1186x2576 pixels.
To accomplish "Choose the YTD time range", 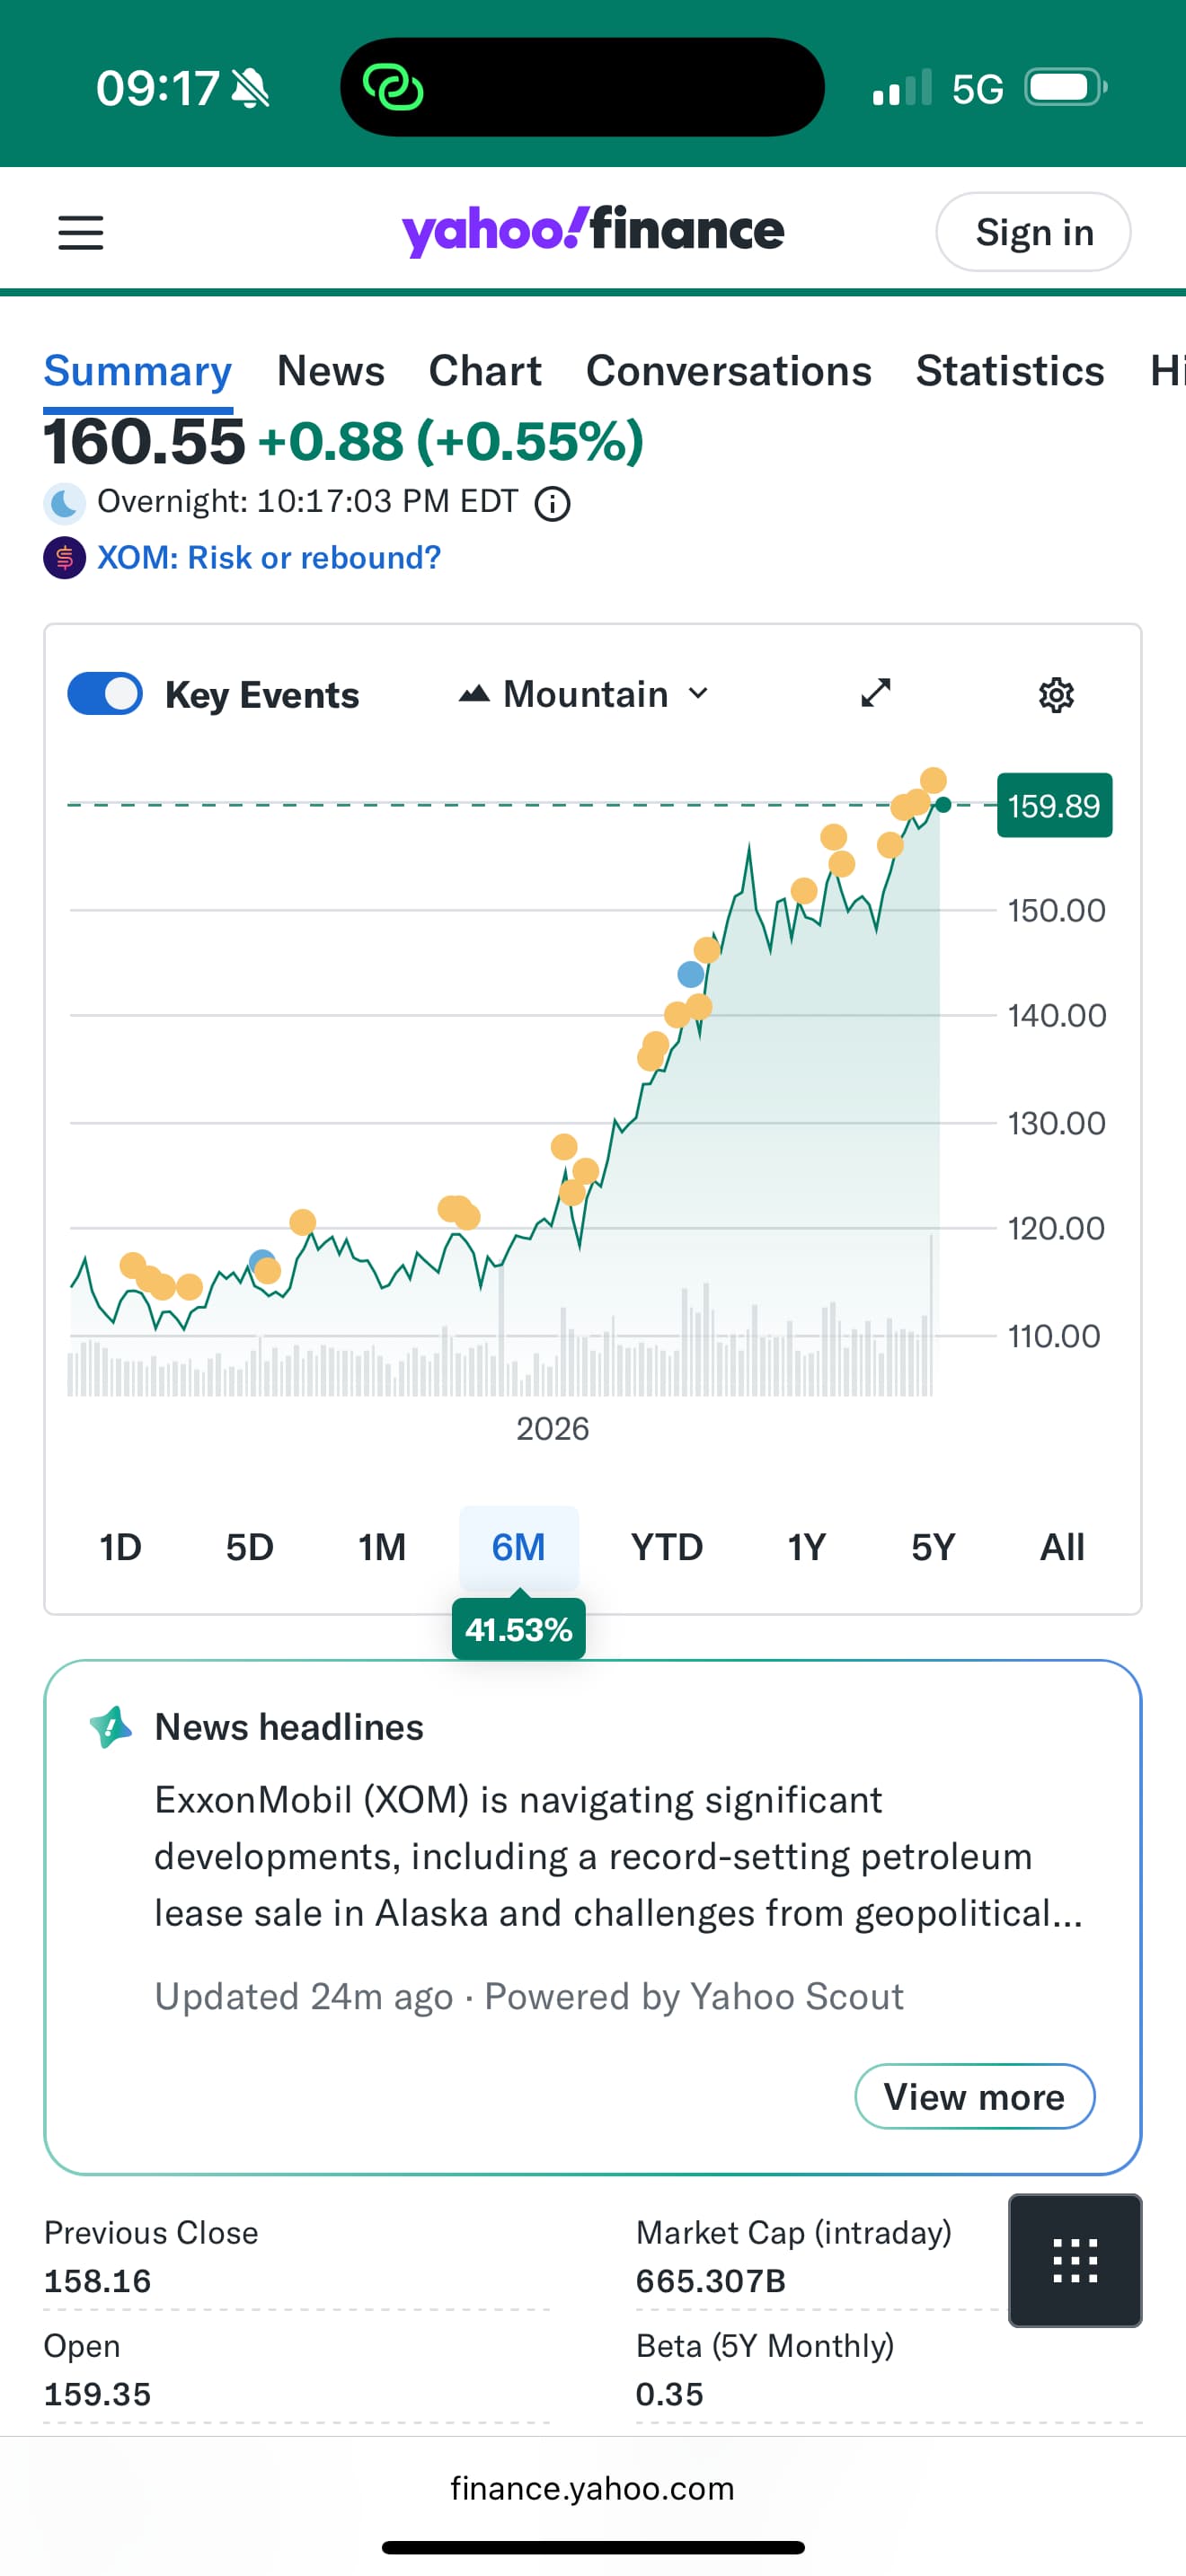I will (667, 1547).
